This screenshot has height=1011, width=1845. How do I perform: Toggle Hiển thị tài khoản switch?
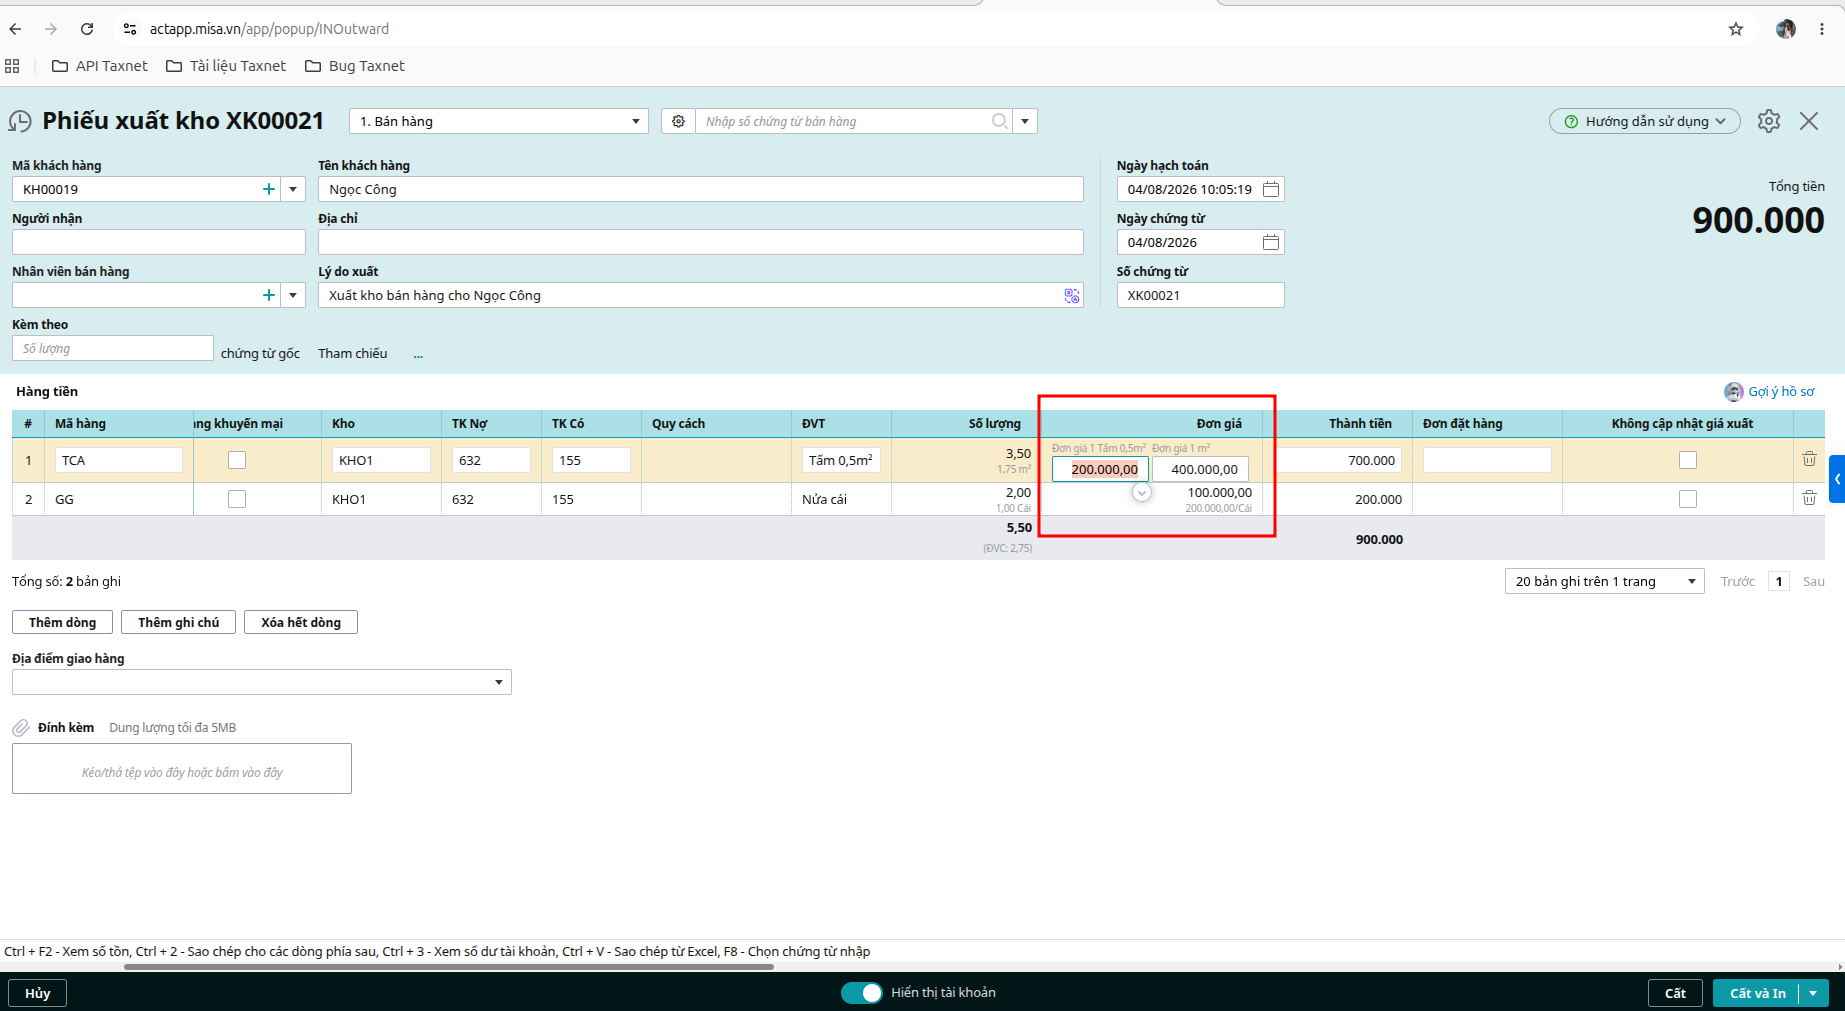861,992
